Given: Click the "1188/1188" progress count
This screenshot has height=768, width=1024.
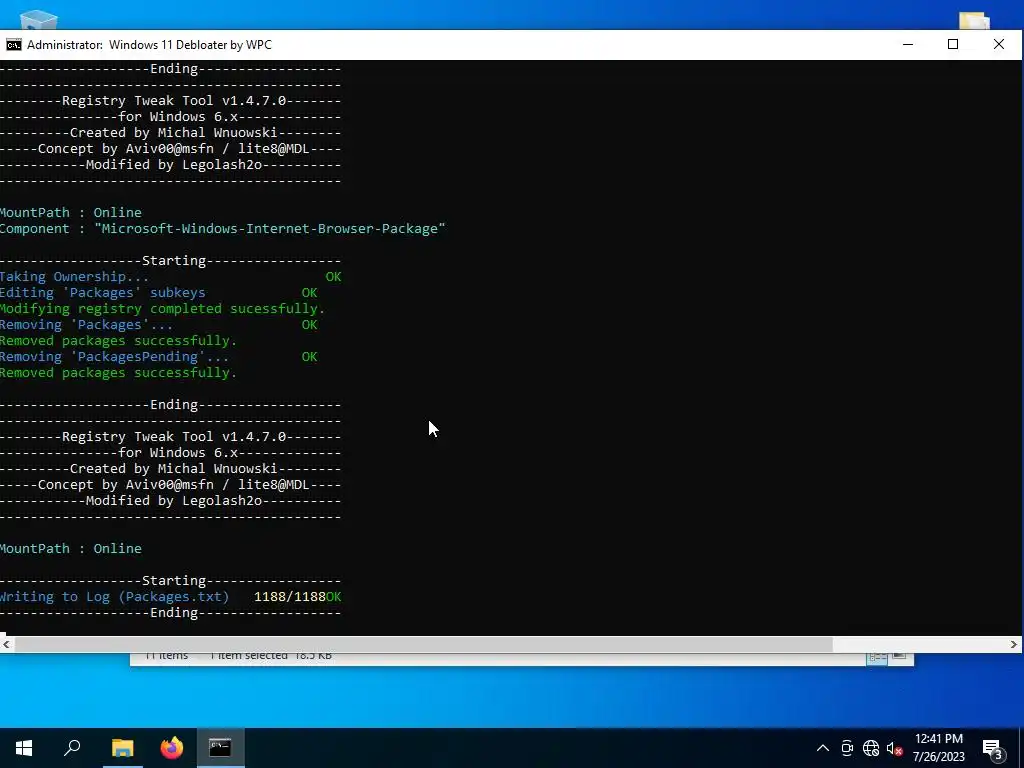Looking at the screenshot, I should pyautogui.click(x=289, y=596).
